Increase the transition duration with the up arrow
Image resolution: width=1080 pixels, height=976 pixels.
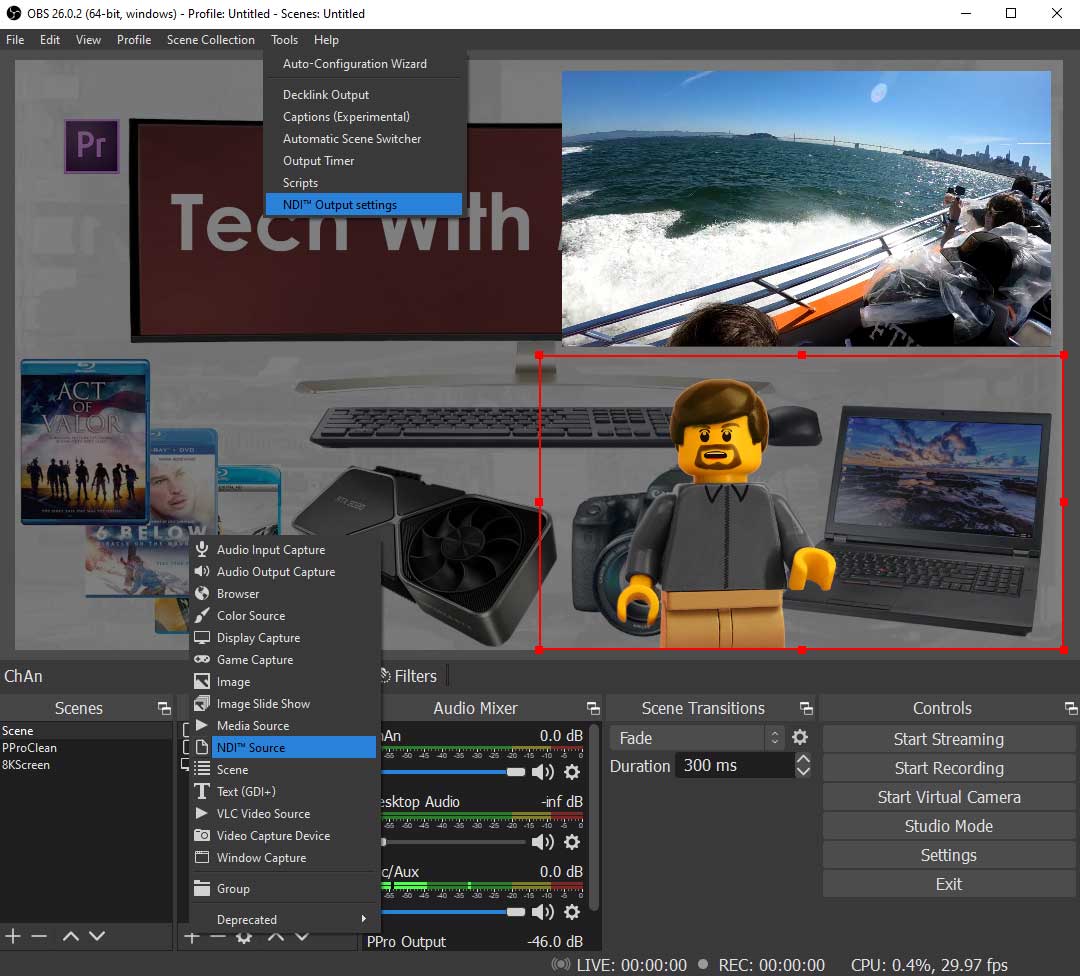802,759
